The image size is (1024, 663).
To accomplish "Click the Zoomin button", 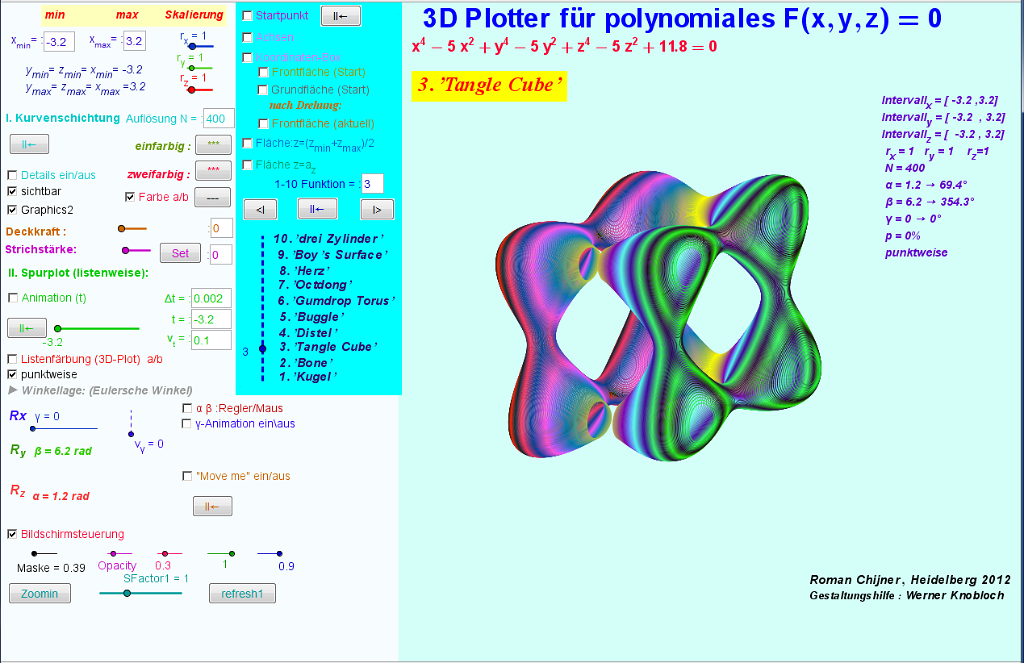I will tap(40, 594).
